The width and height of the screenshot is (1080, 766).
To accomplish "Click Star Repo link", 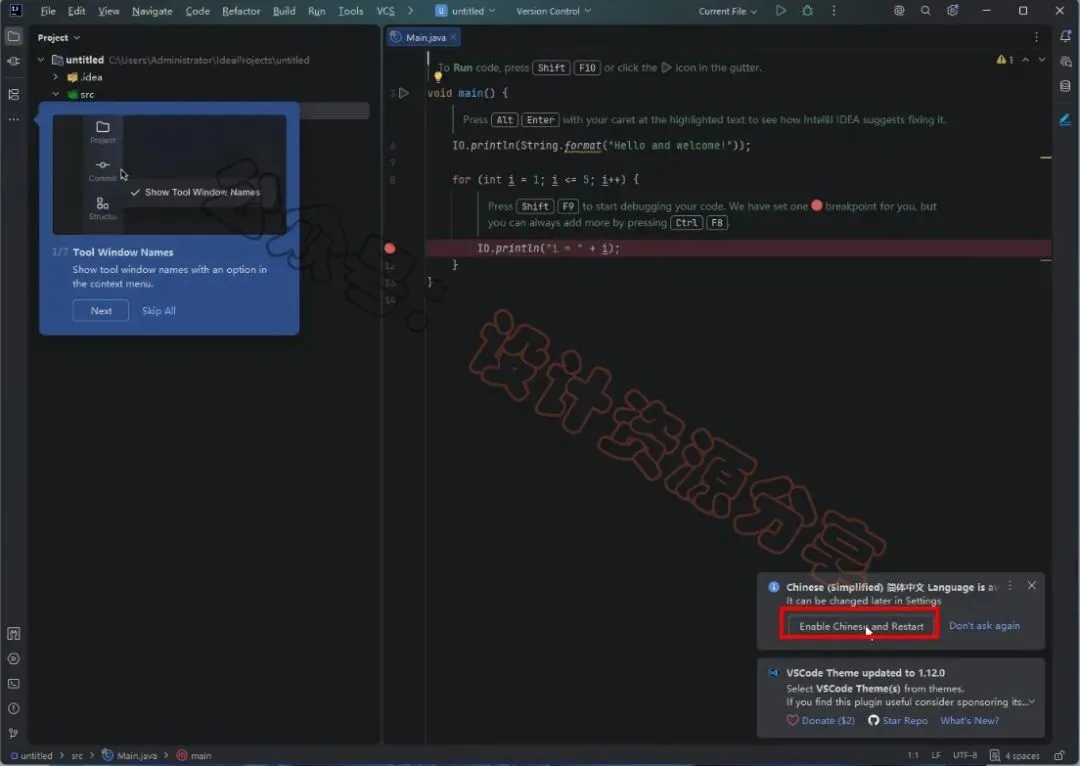I will (x=897, y=721).
